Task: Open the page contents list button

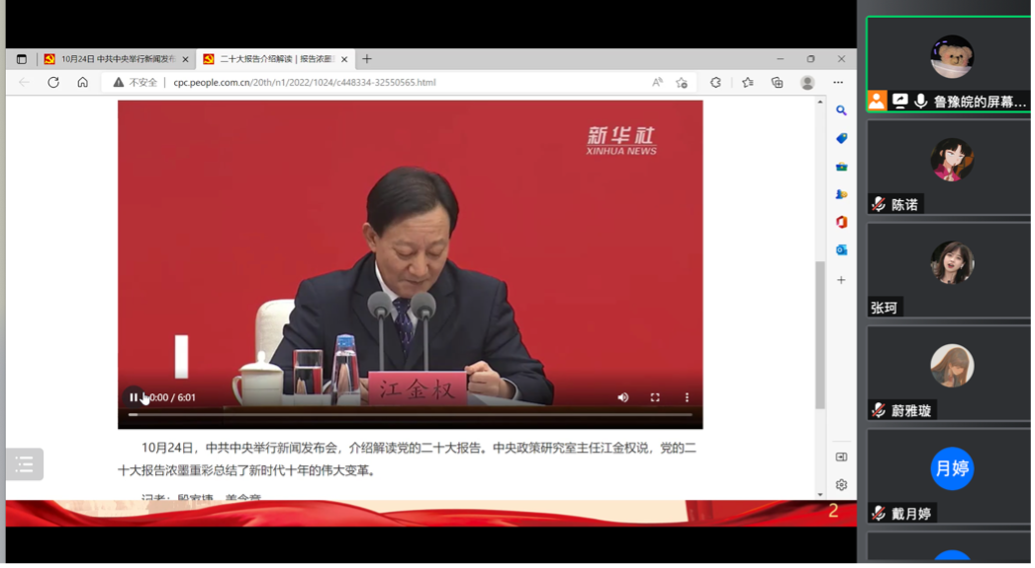Action: [x=25, y=466]
